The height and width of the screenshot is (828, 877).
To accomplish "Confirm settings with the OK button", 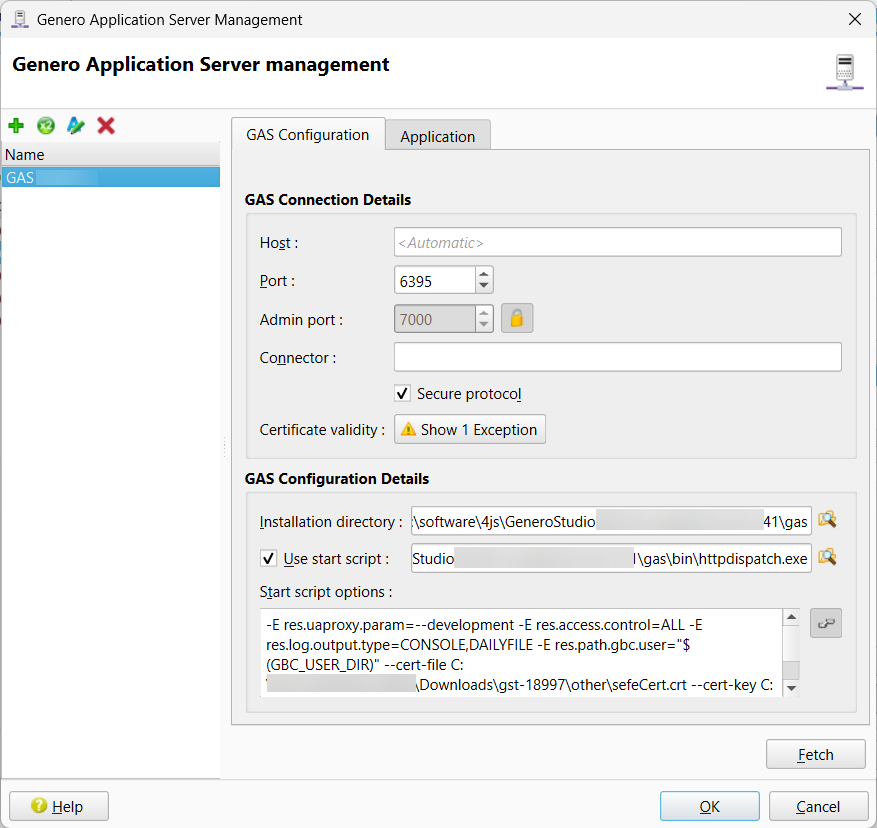I will coord(709,806).
